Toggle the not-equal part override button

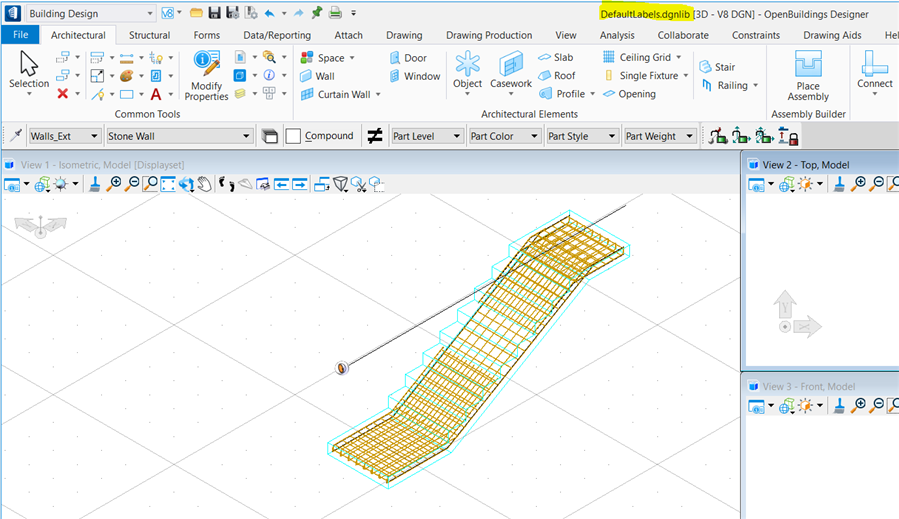tap(375, 136)
